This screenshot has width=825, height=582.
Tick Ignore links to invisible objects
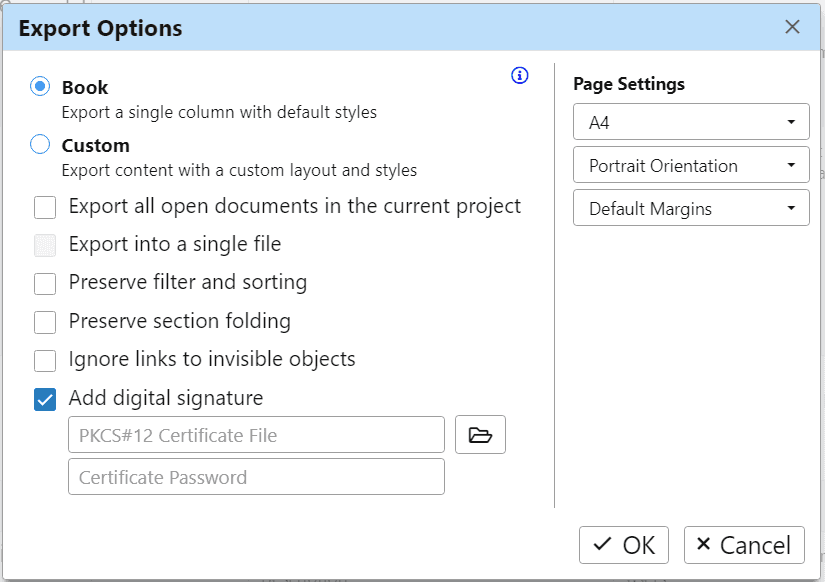pyautogui.click(x=45, y=360)
